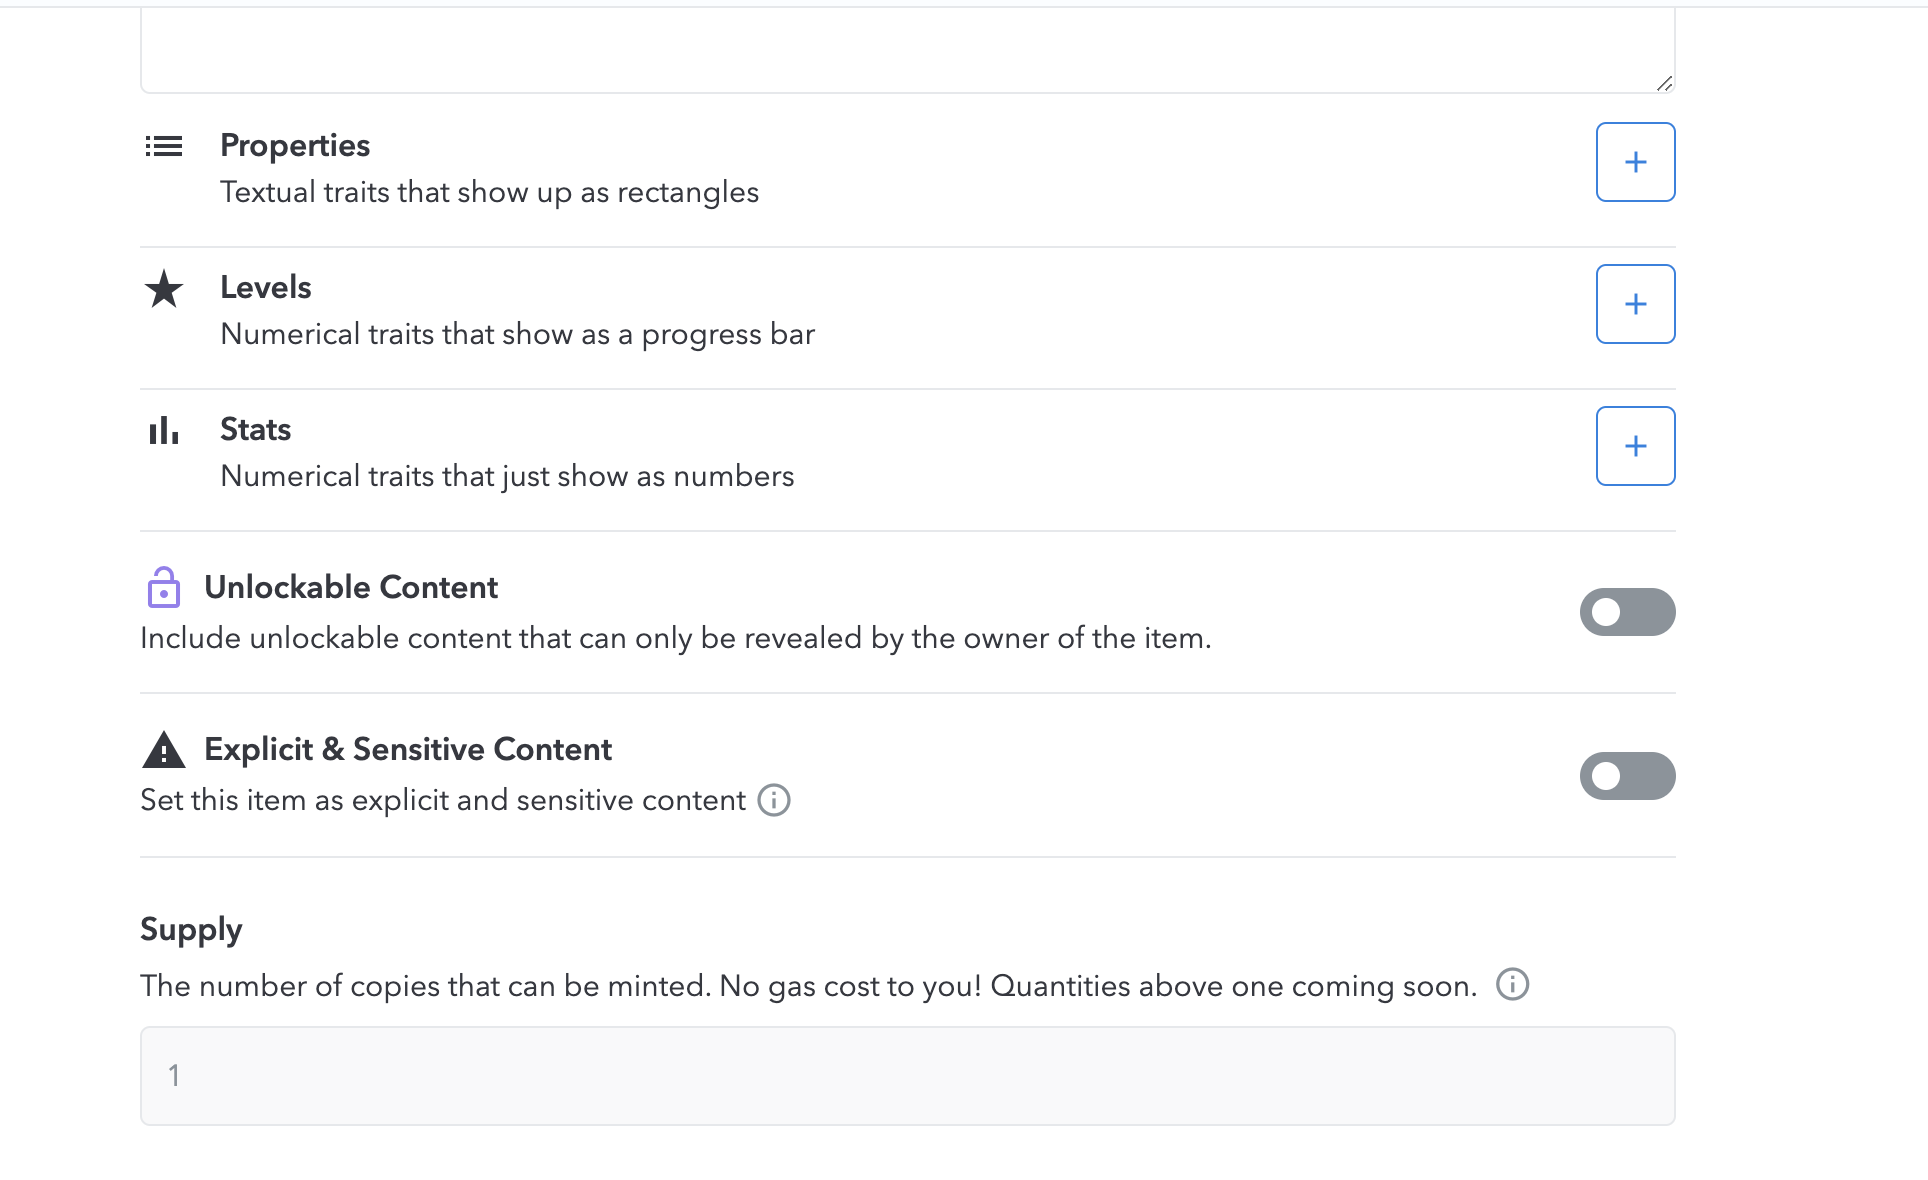Enable the Unlockable Content toggle
1928x1180 pixels.
(1627, 612)
